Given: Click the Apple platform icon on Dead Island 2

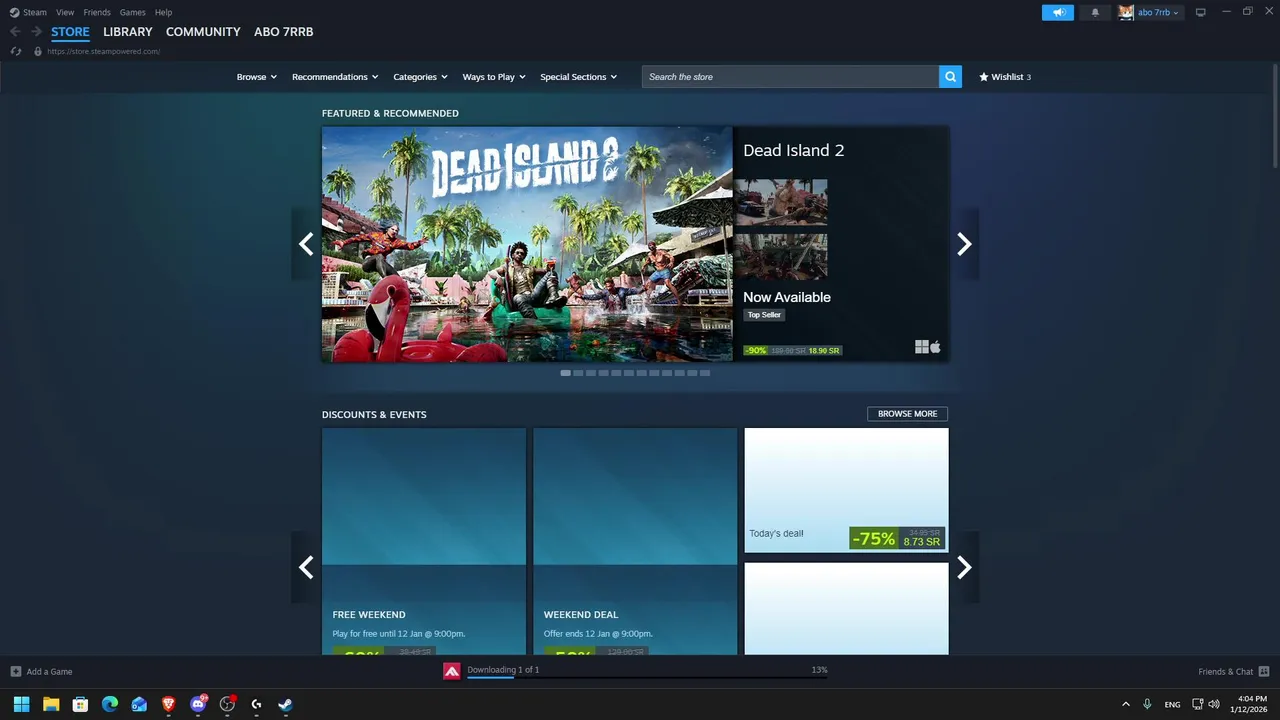Looking at the screenshot, I should (x=936, y=347).
